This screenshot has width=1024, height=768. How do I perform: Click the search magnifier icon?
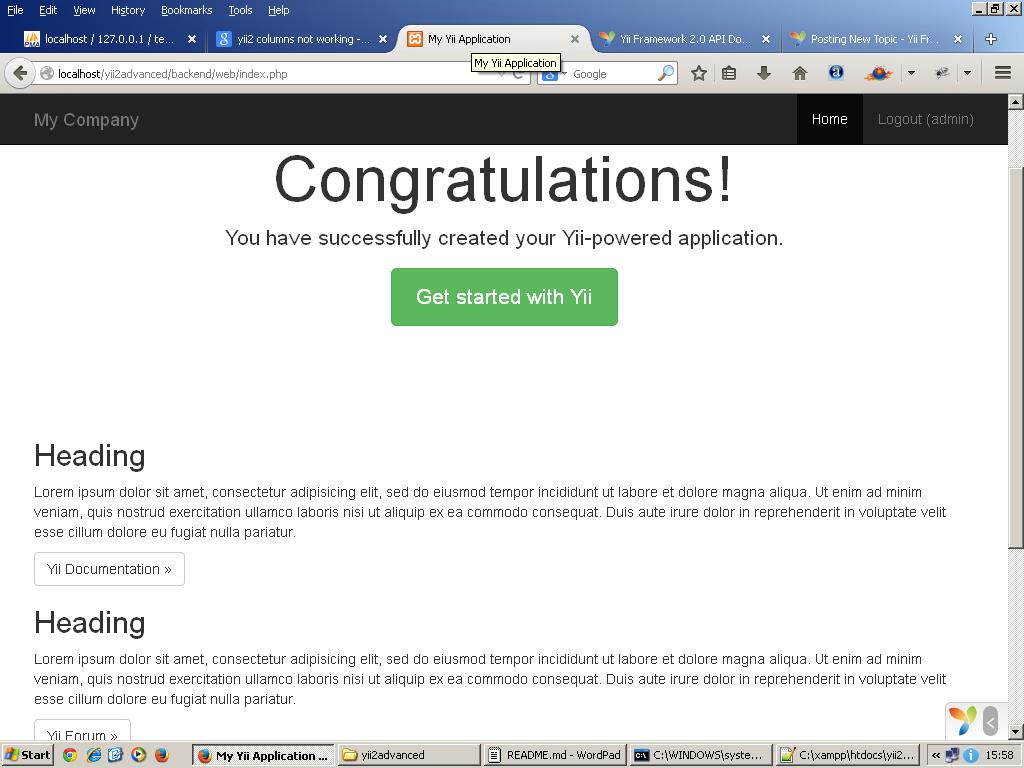coord(665,73)
